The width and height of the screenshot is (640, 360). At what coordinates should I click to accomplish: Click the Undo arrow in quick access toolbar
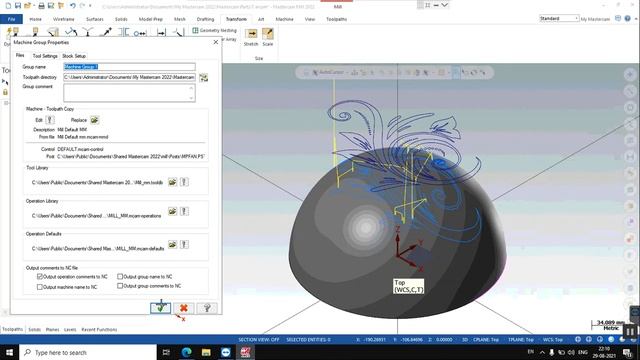[x=73, y=6]
